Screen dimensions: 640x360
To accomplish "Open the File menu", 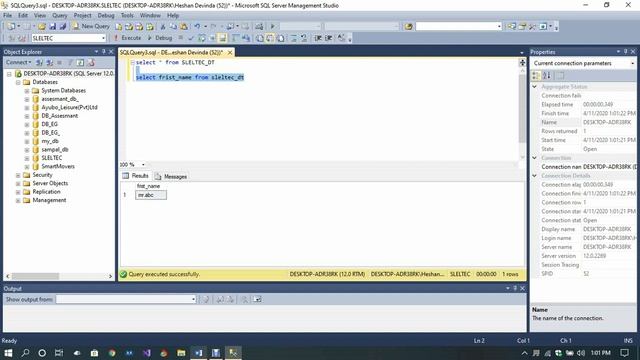I will [x=7, y=15].
